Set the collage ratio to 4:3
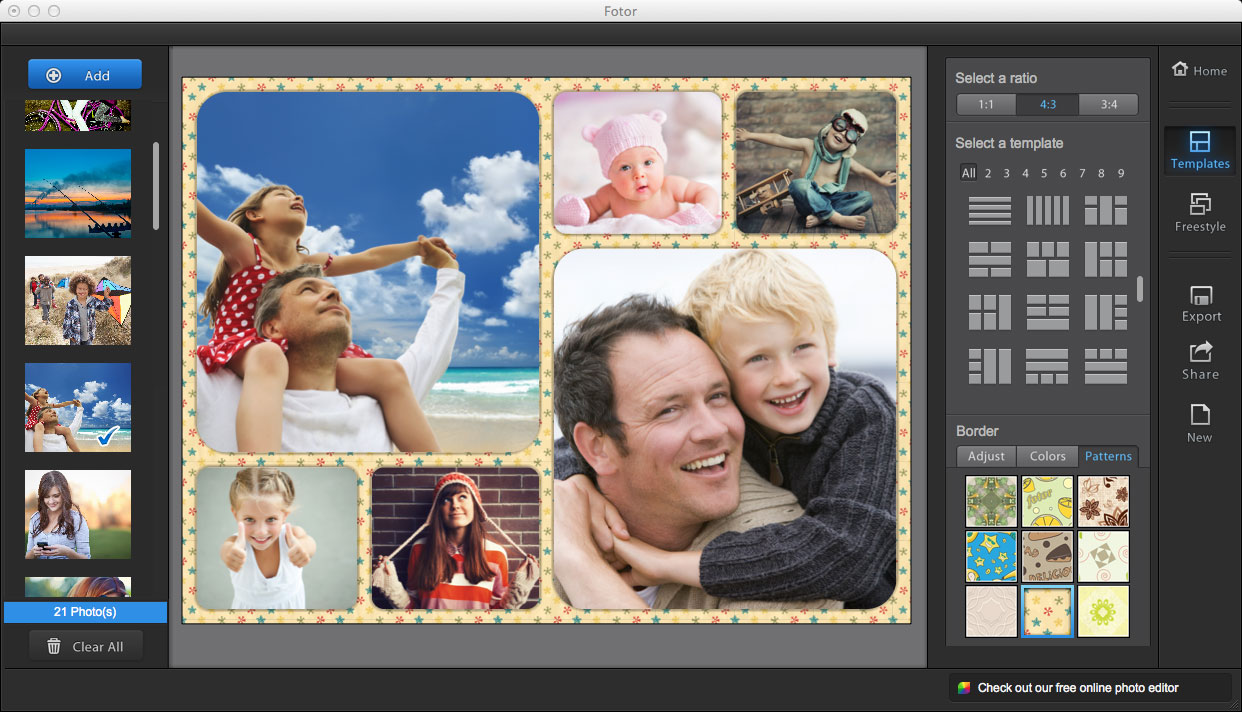The width and height of the screenshot is (1242, 712). (x=1048, y=105)
